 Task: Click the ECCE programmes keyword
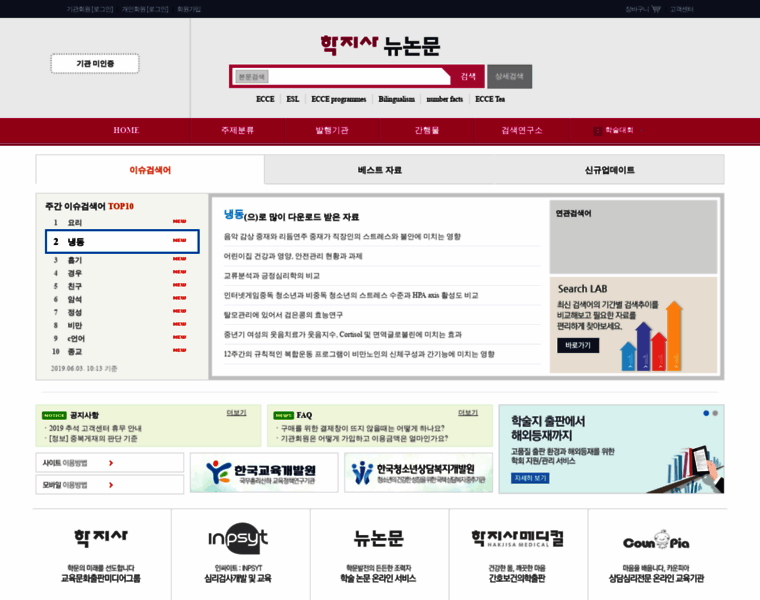coord(338,99)
